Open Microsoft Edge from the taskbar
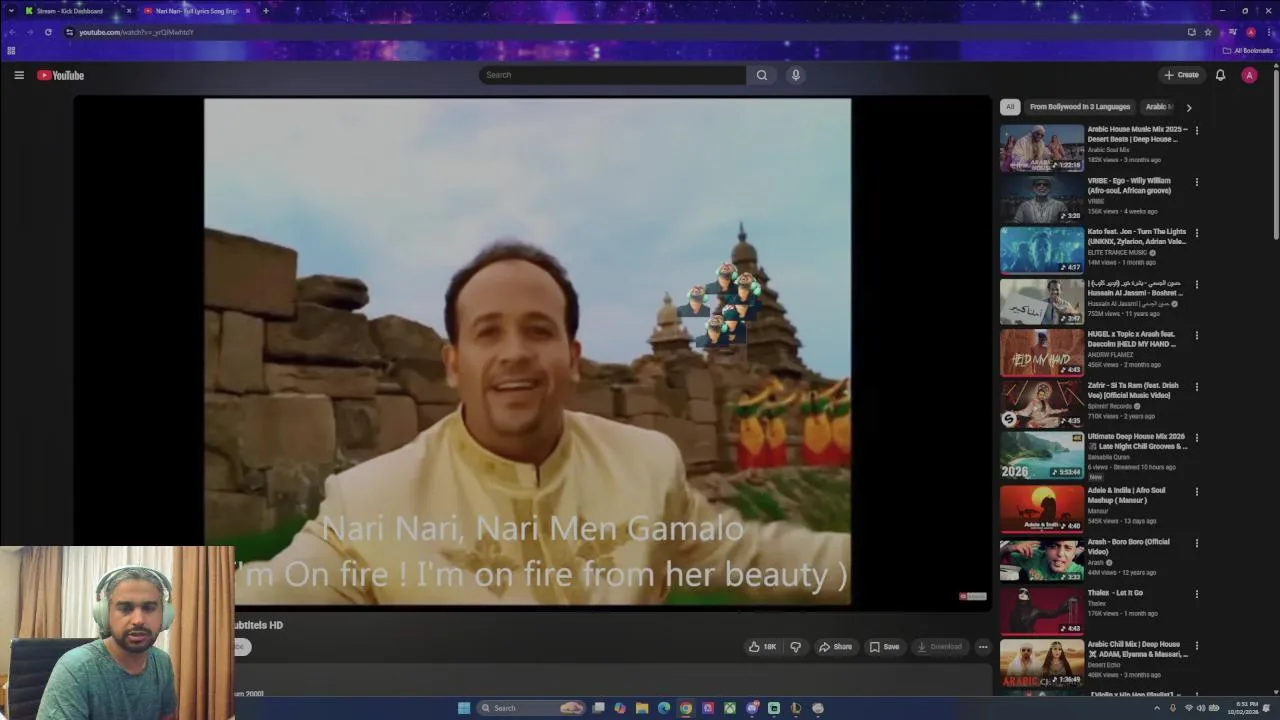The height and width of the screenshot is (720, 1280). (x=664, y=708)
